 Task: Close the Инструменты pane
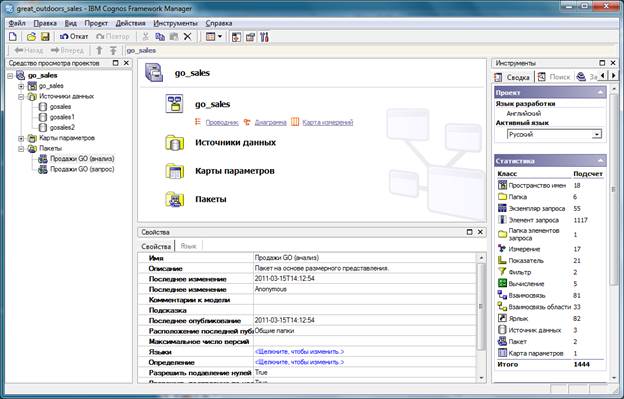613,63
